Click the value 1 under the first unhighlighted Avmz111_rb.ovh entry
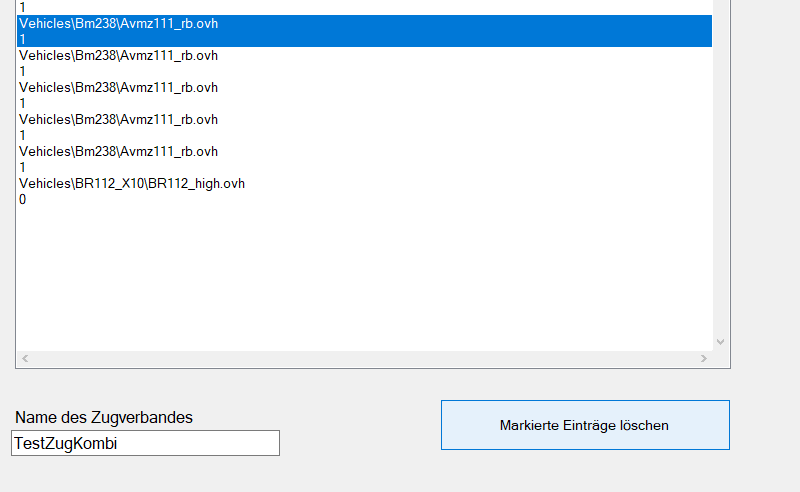800x492 pixels. pos(22,71)
